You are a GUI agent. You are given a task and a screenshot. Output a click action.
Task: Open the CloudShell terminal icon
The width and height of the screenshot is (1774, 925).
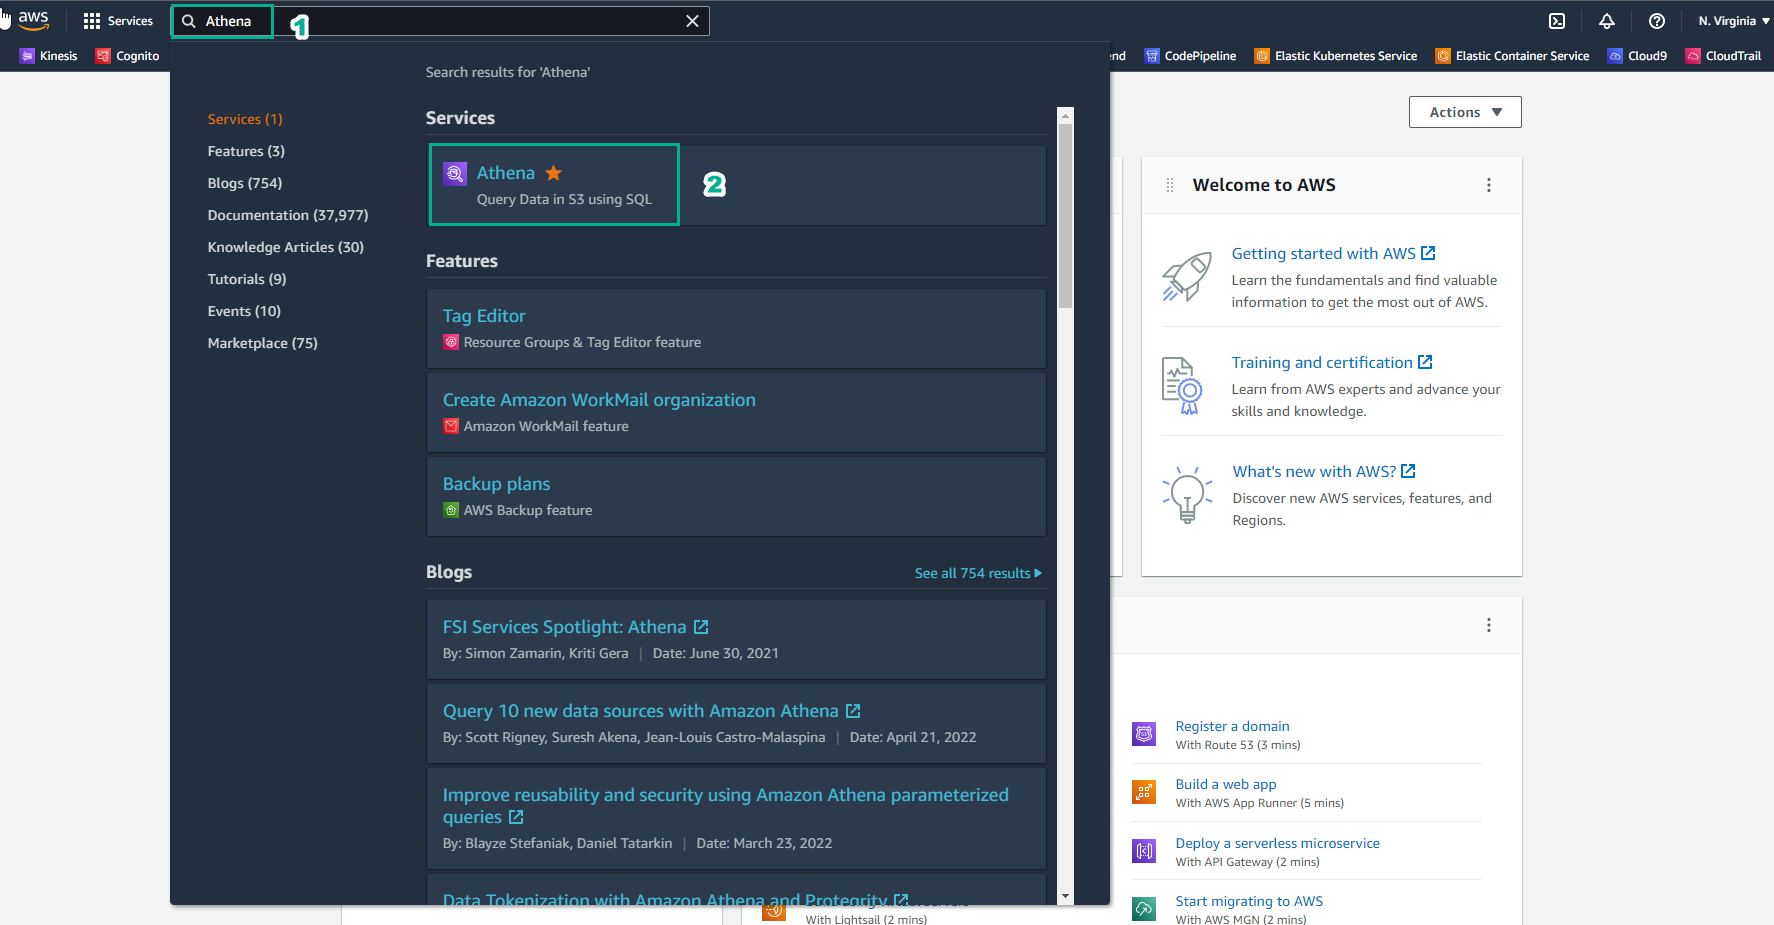[x=1557, y=21]
